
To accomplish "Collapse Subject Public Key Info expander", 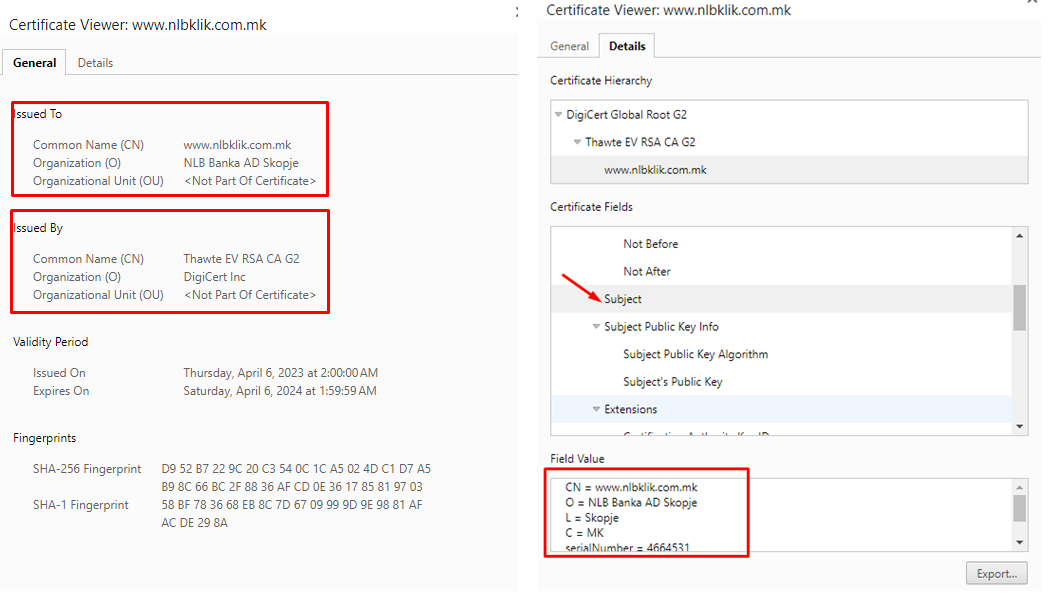I will 596,326.
